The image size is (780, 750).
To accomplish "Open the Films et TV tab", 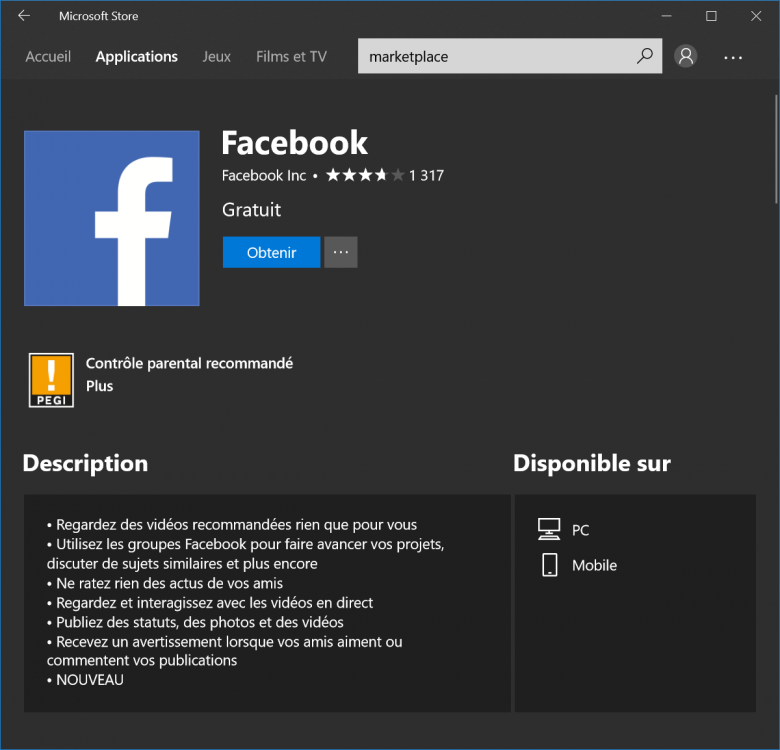I will click(291, 57).
